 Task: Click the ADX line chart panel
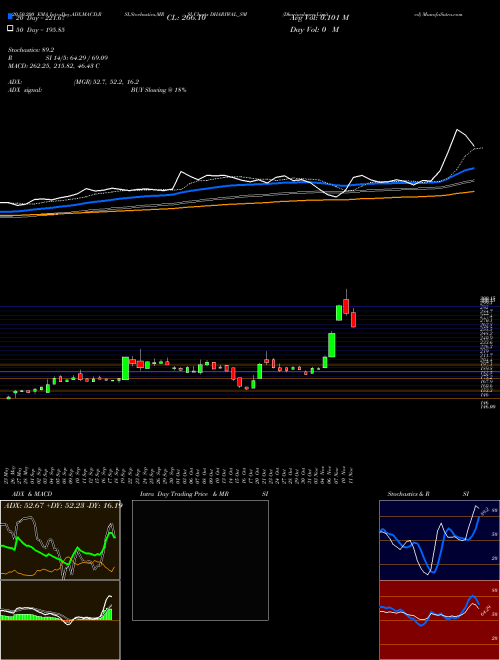[x=60, y=540]
